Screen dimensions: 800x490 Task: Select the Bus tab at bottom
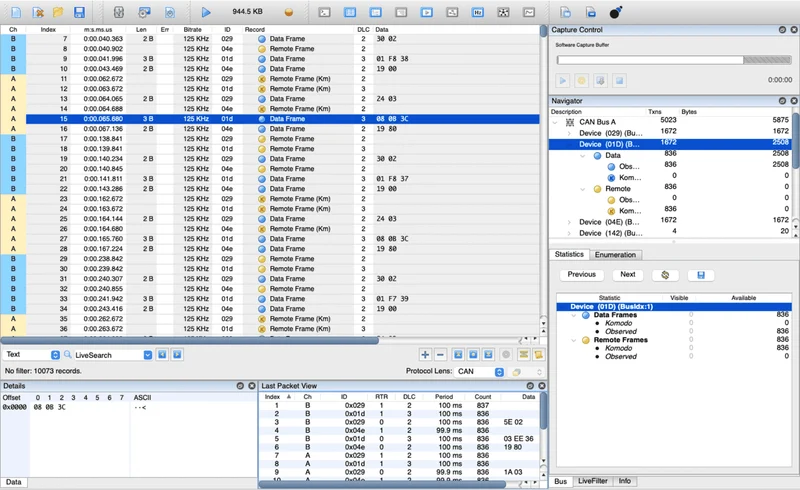point(560,481)
